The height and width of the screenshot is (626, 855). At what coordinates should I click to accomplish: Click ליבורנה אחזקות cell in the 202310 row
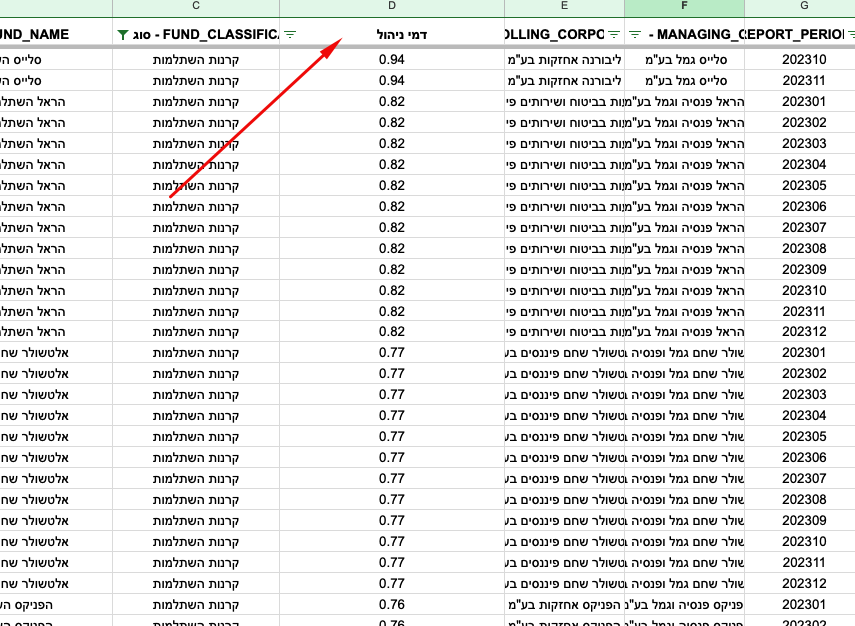[564, 59]
